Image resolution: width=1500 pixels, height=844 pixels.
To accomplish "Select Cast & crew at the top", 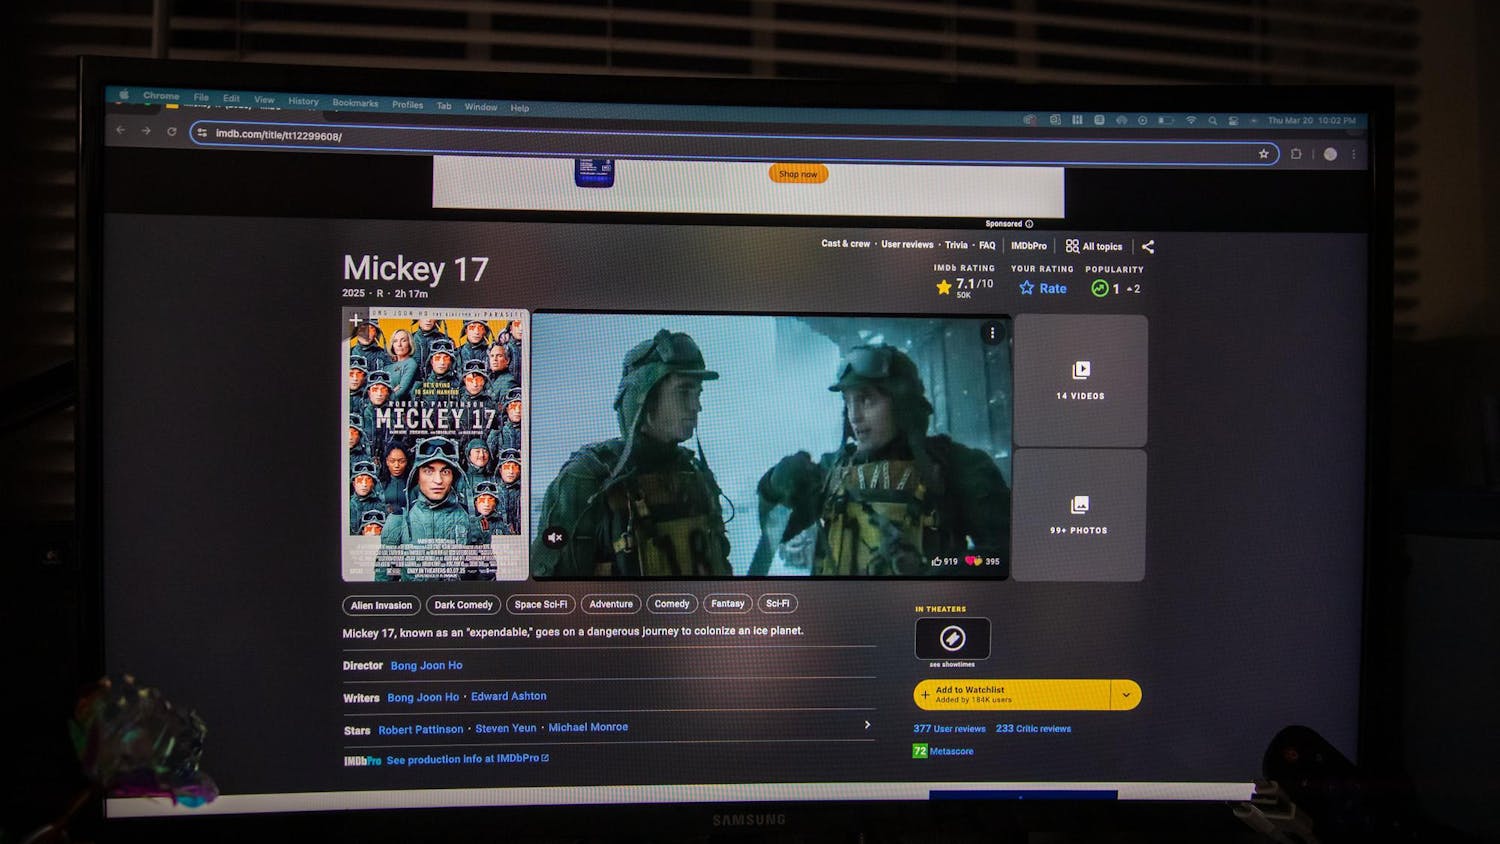I will pyautogui.click(x=845, y=244).
